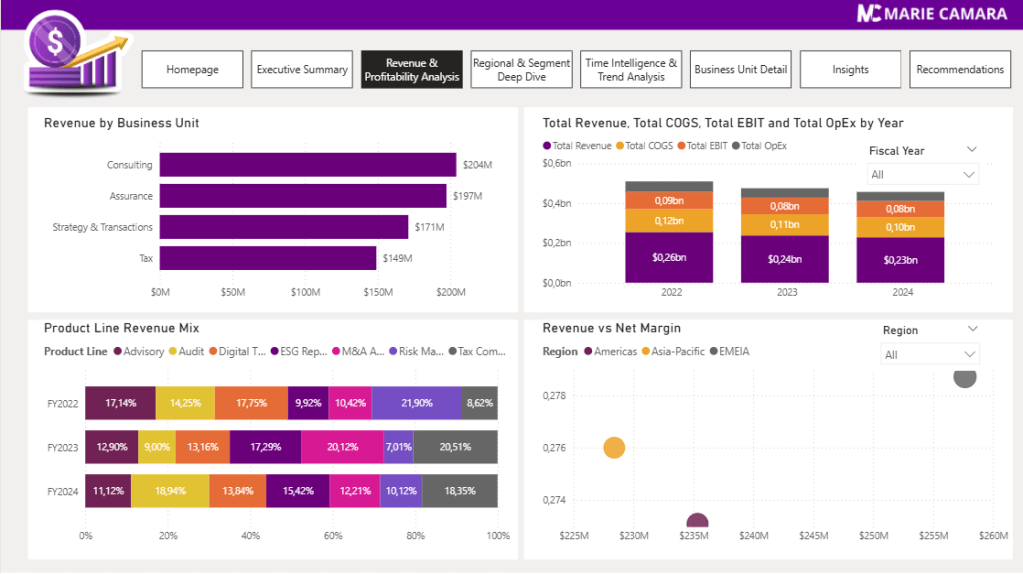Open the Fiscal Year 'All' dropdown

(921, 175)
